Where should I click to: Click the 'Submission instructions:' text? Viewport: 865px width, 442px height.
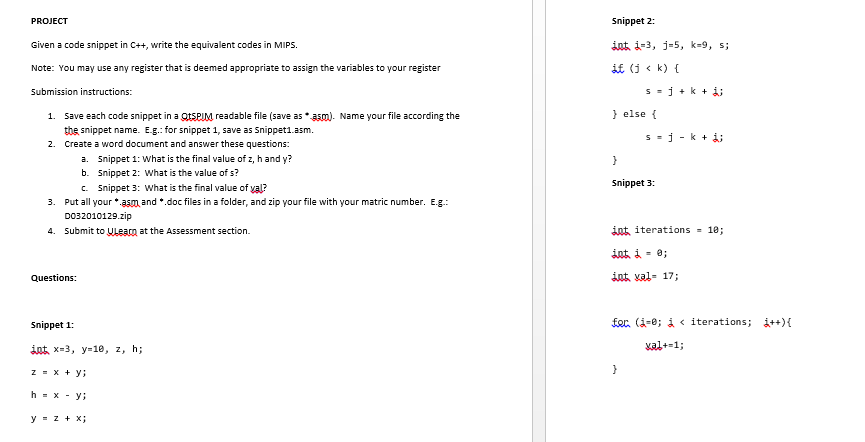click(x=81, y=92)
